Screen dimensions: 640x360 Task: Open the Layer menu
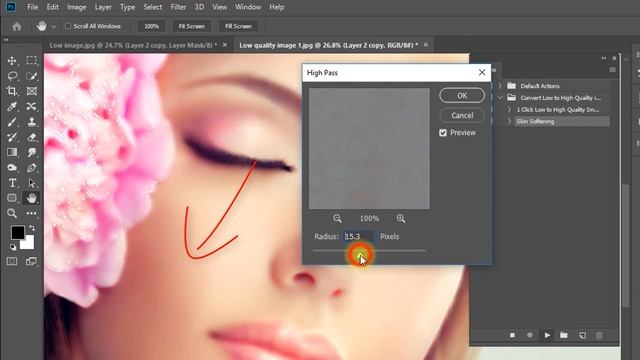[x=103, y=7]
